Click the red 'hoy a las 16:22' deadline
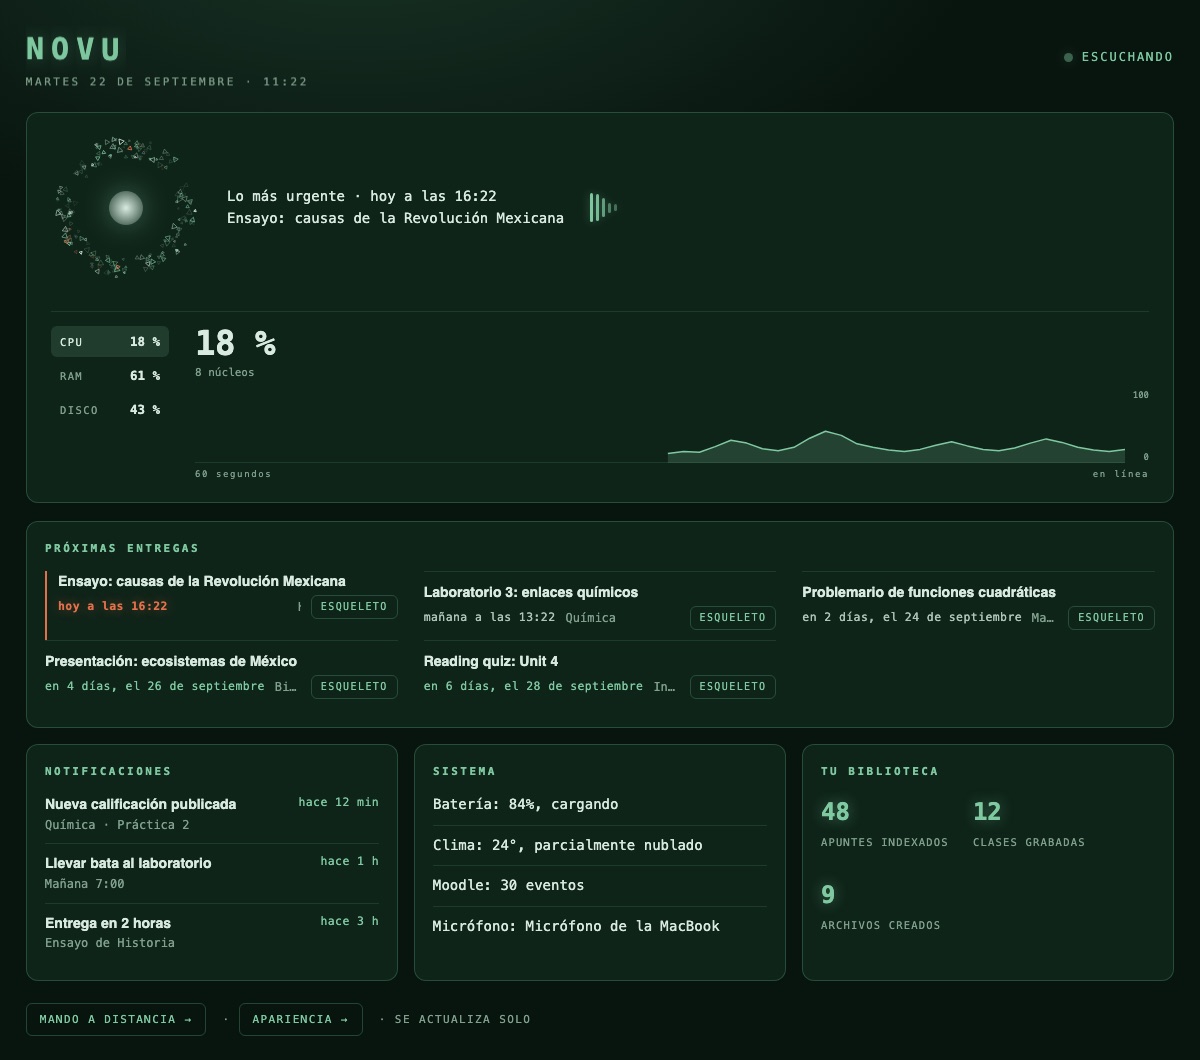This screenshot has height=1060, width=1200. click(x=113, y=606)
